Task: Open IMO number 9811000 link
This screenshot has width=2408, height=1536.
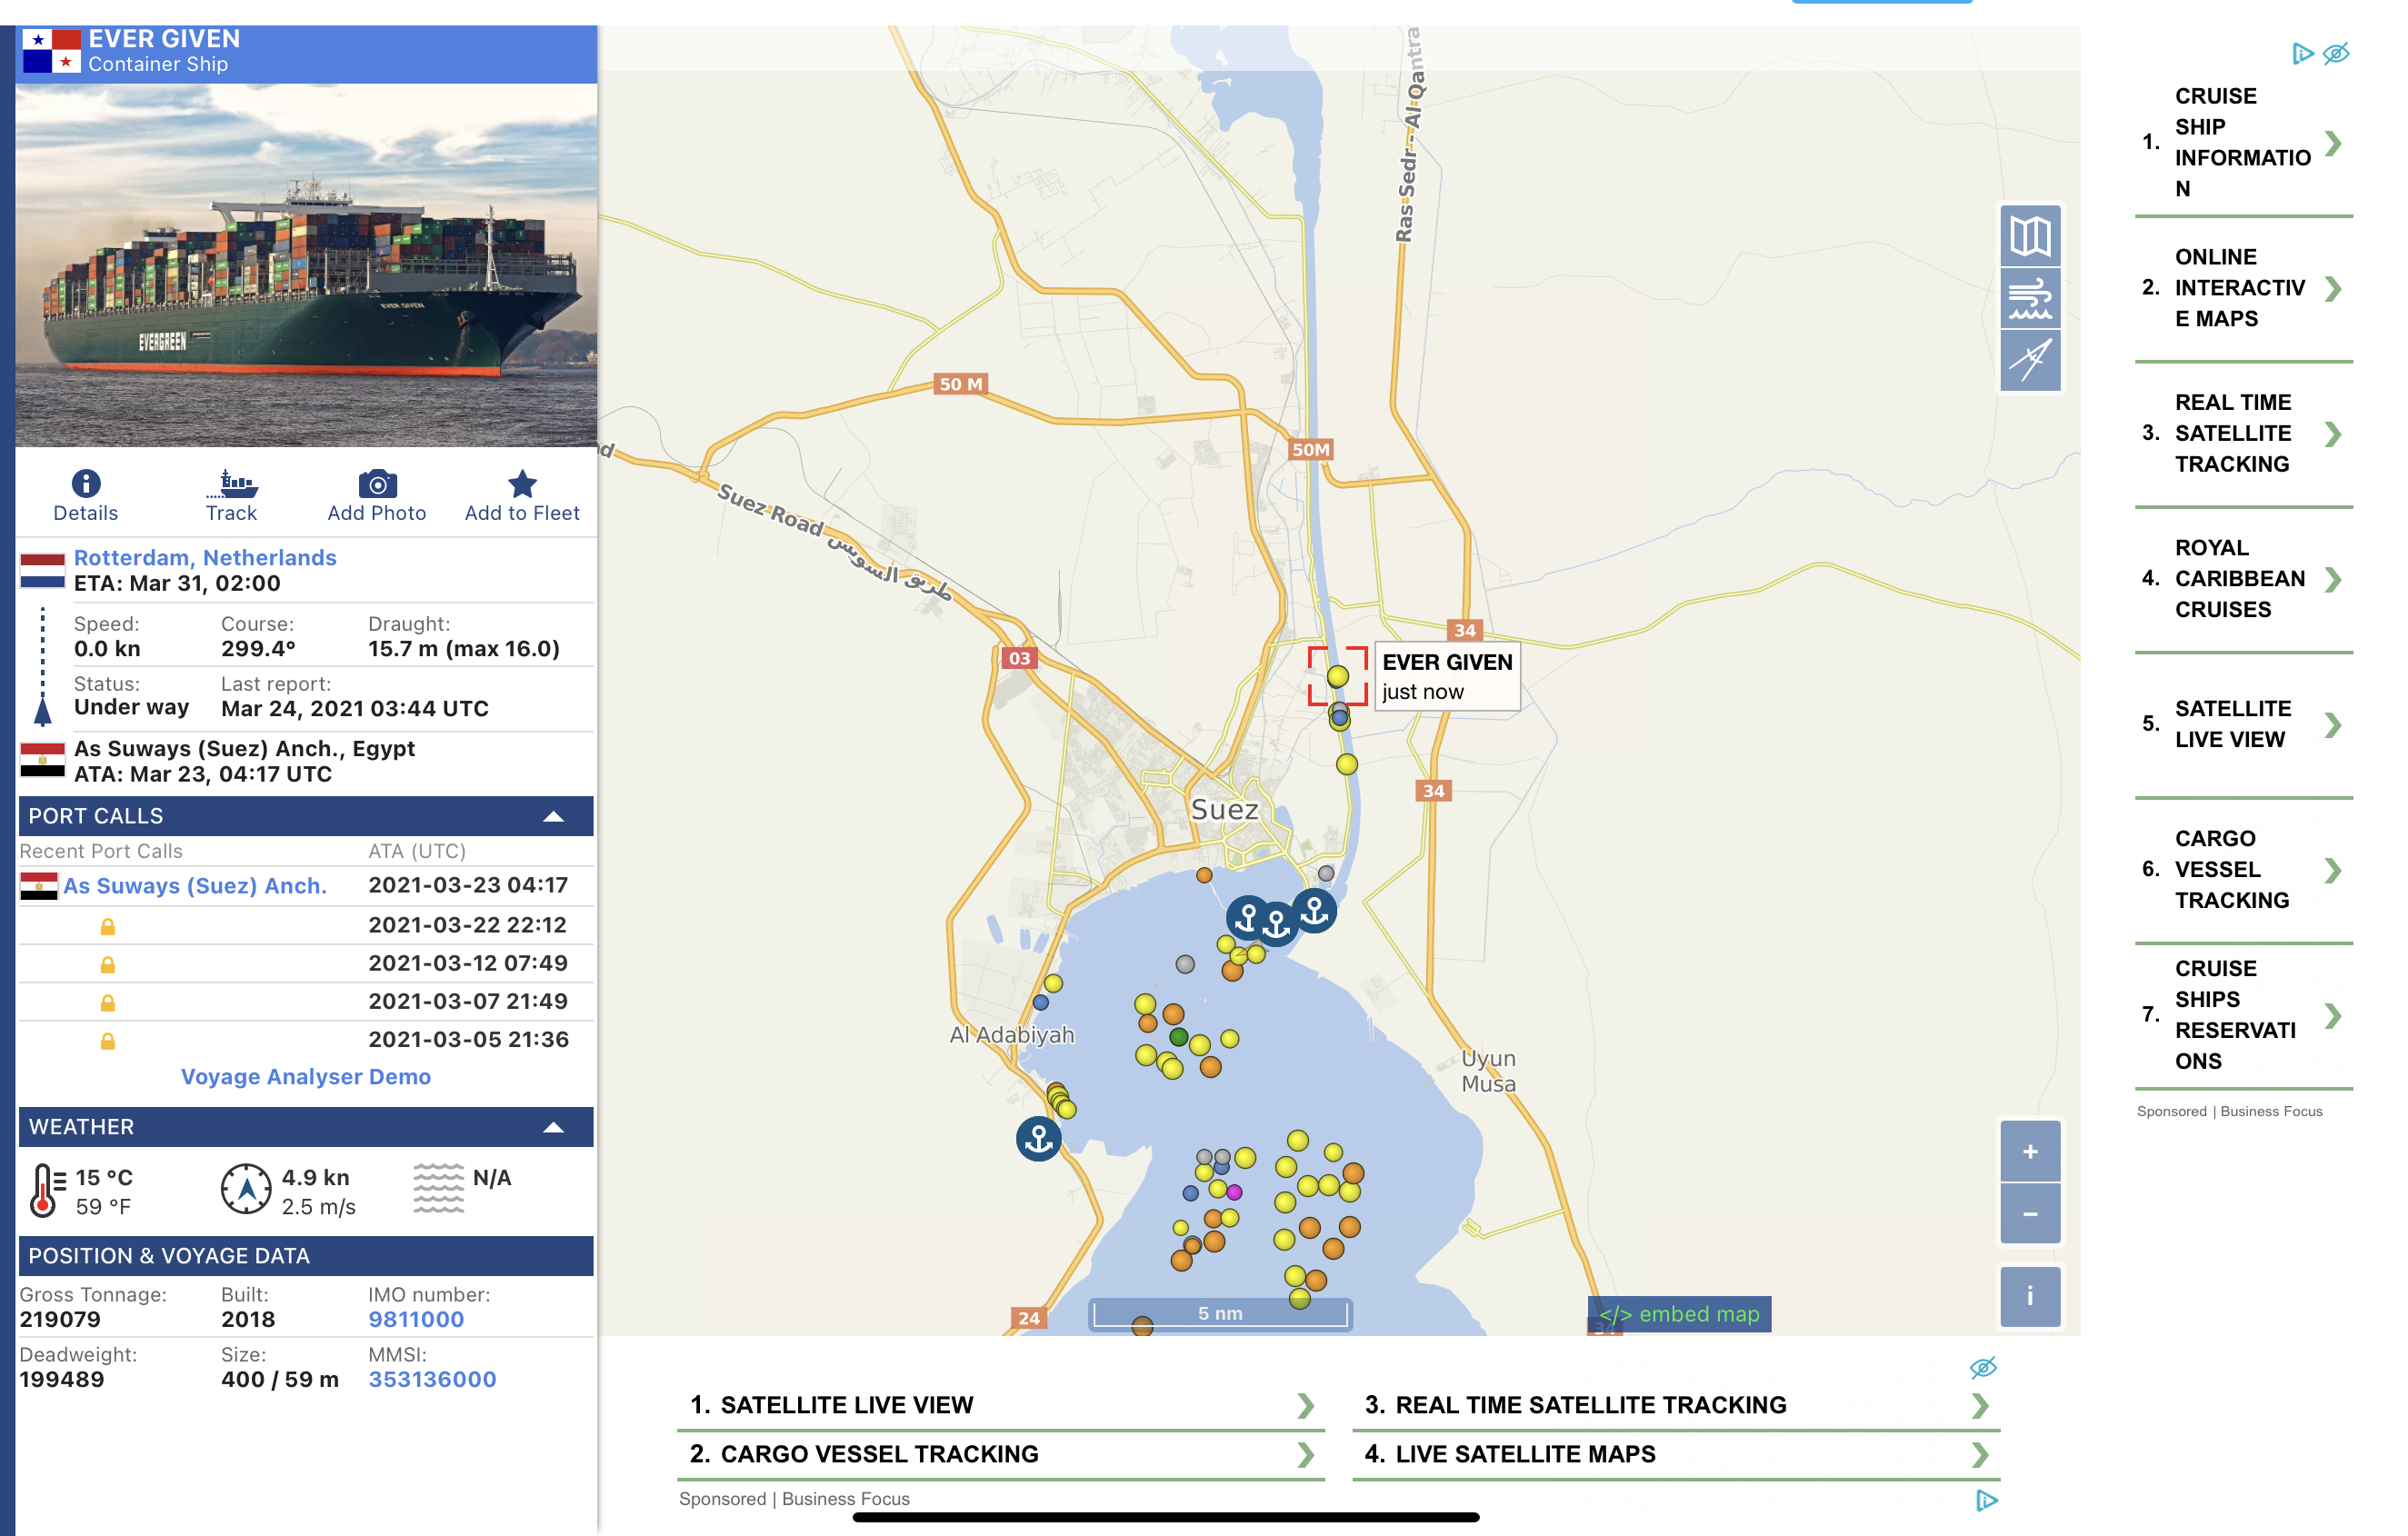Action: [x=416, y=1320]
